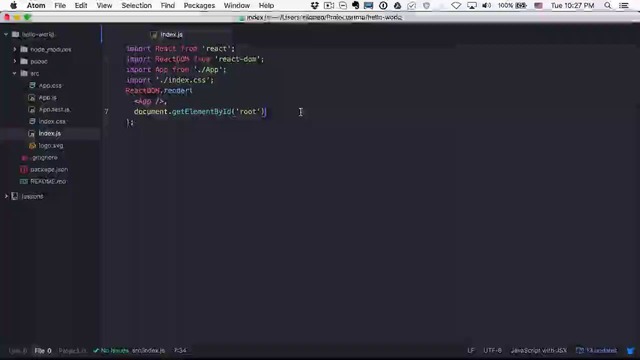This screenshot has width=640, height=360.
Task: Click the README.md book icon
Action: tap(24, 181)
